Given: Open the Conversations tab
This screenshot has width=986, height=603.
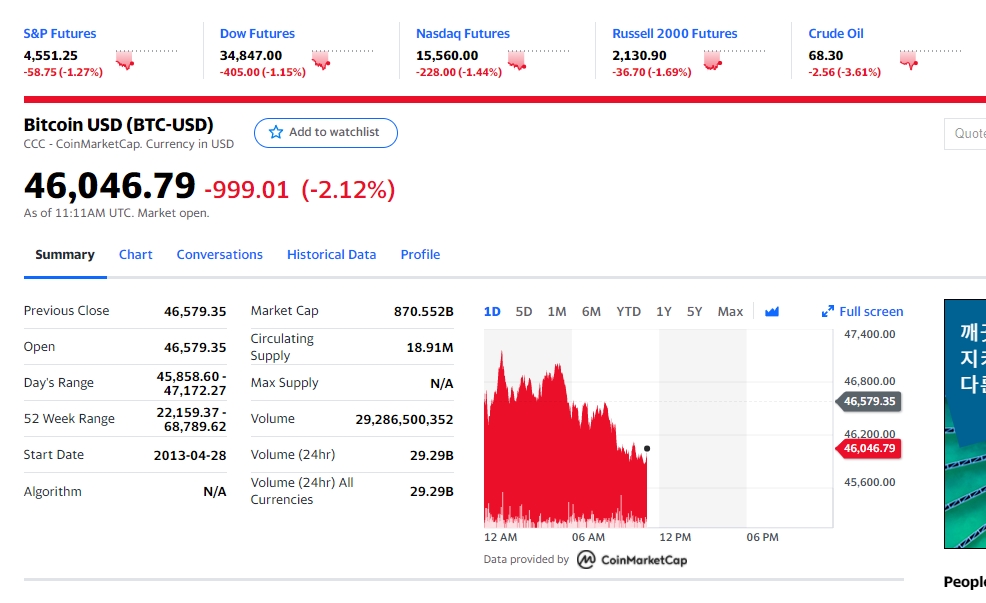Looking at the screenshot, I should (x=219, y=255).
